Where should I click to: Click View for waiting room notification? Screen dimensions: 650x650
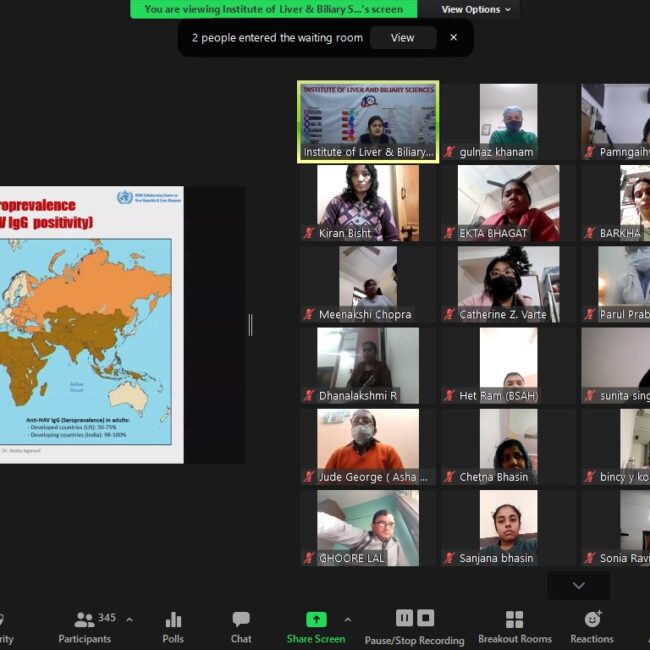pos(402,38)
